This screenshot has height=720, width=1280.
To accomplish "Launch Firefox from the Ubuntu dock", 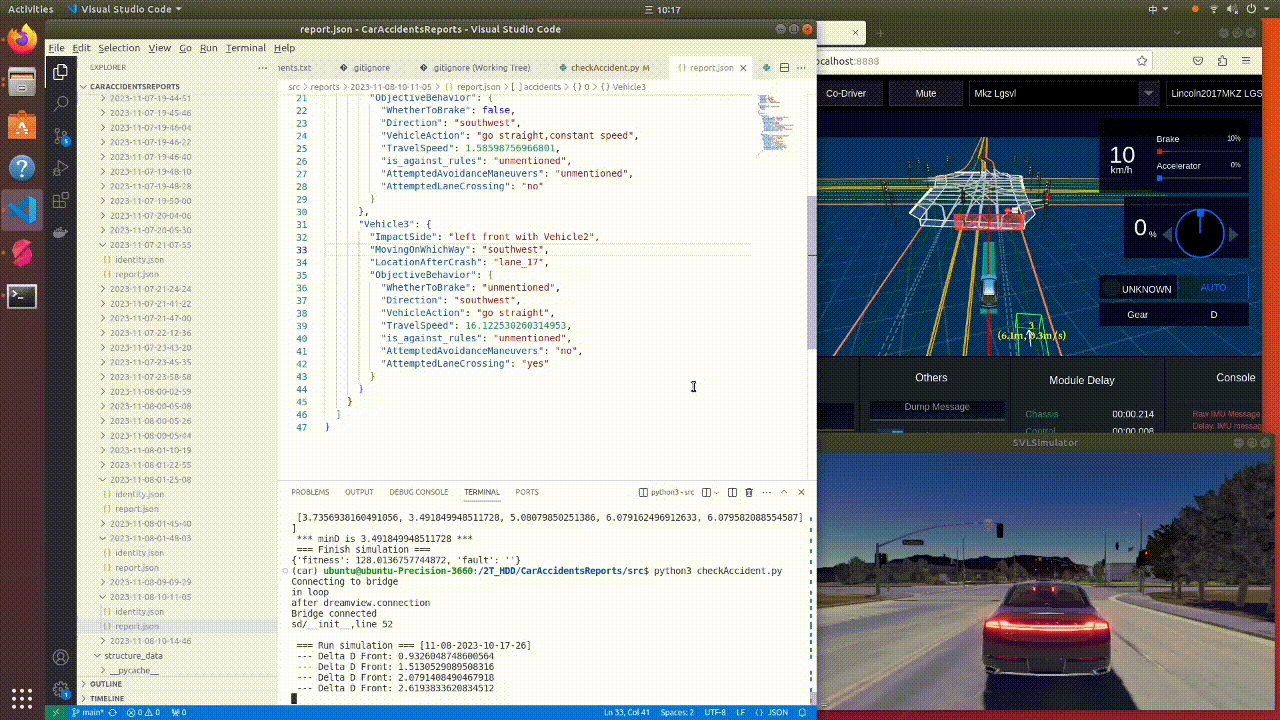I will click(x=22, y=40).
